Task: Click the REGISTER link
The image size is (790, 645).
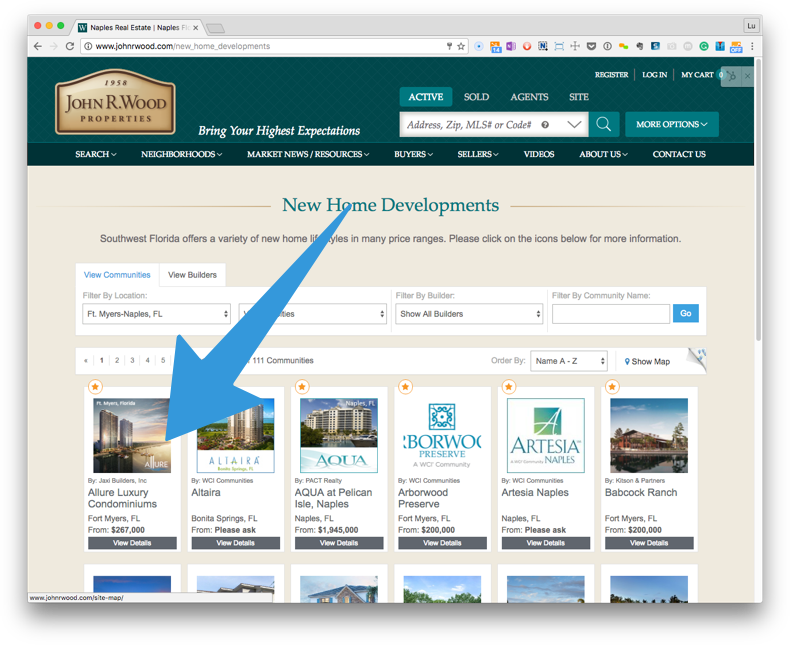Action: click(x=611, y=75)
